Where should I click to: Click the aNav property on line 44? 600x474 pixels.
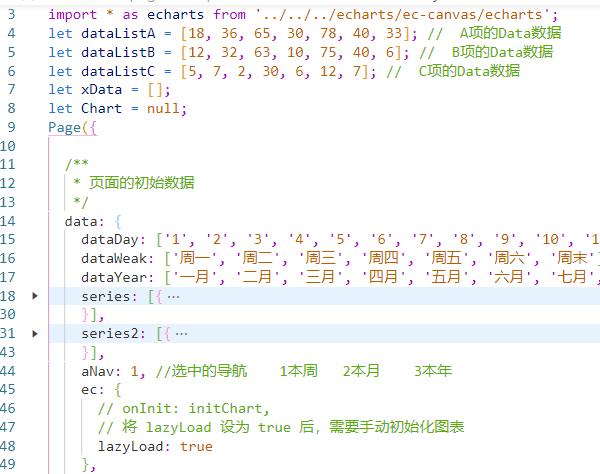101,371
